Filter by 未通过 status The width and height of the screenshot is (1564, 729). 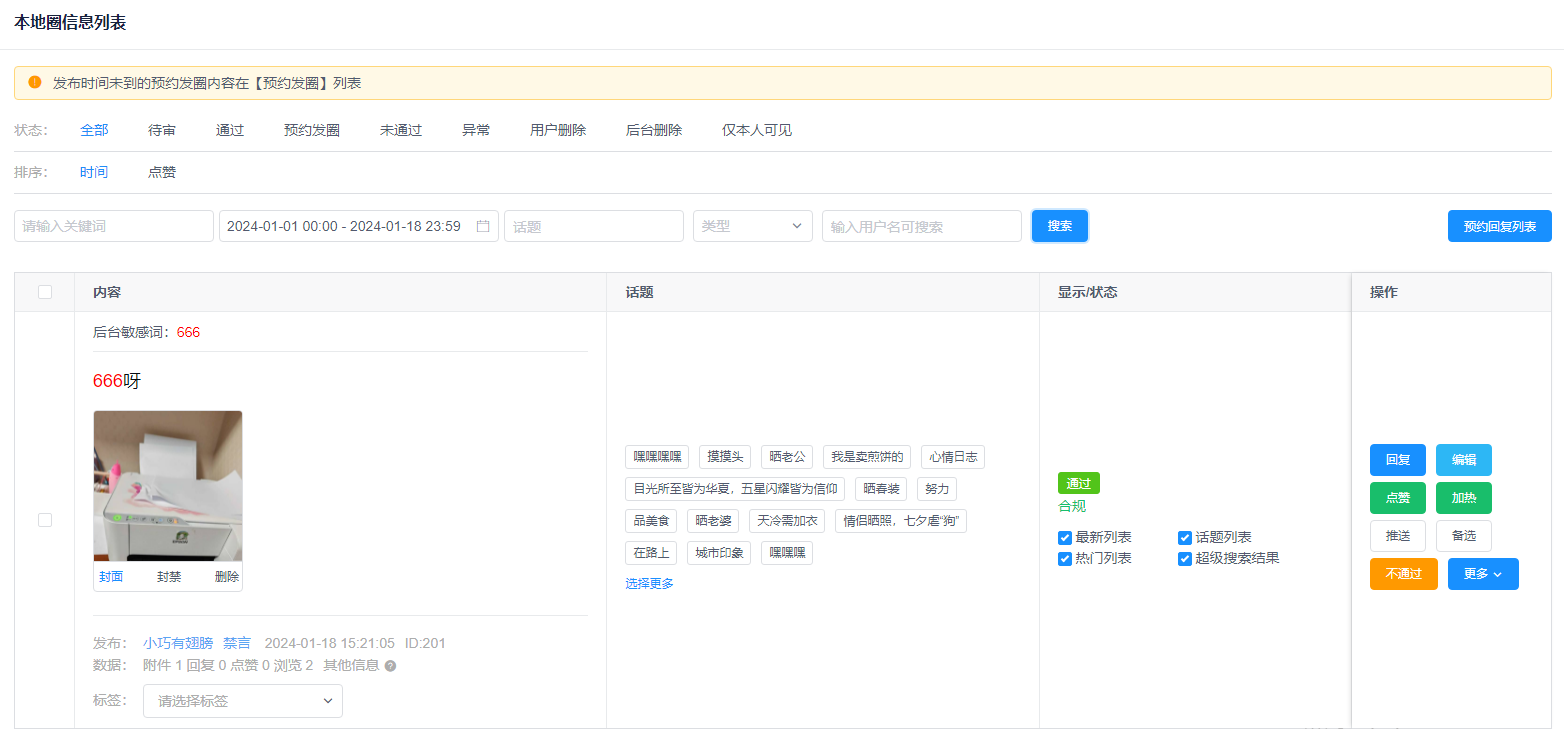pyautogui.click(x=401, y=130)
